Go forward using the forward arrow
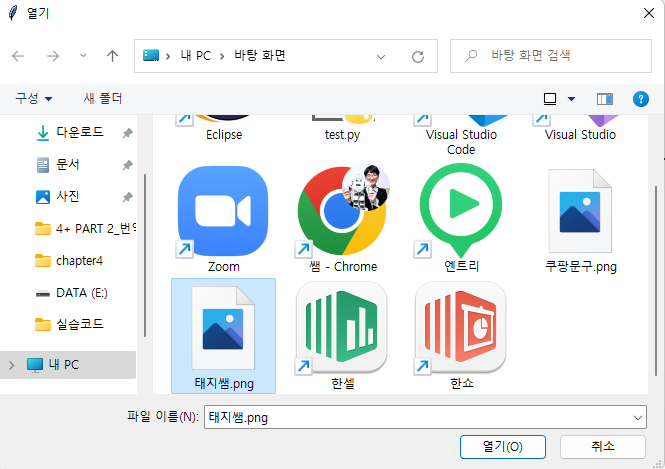This screenshot has height=469, width=665. pyautogui.click(x=53, y=56)
